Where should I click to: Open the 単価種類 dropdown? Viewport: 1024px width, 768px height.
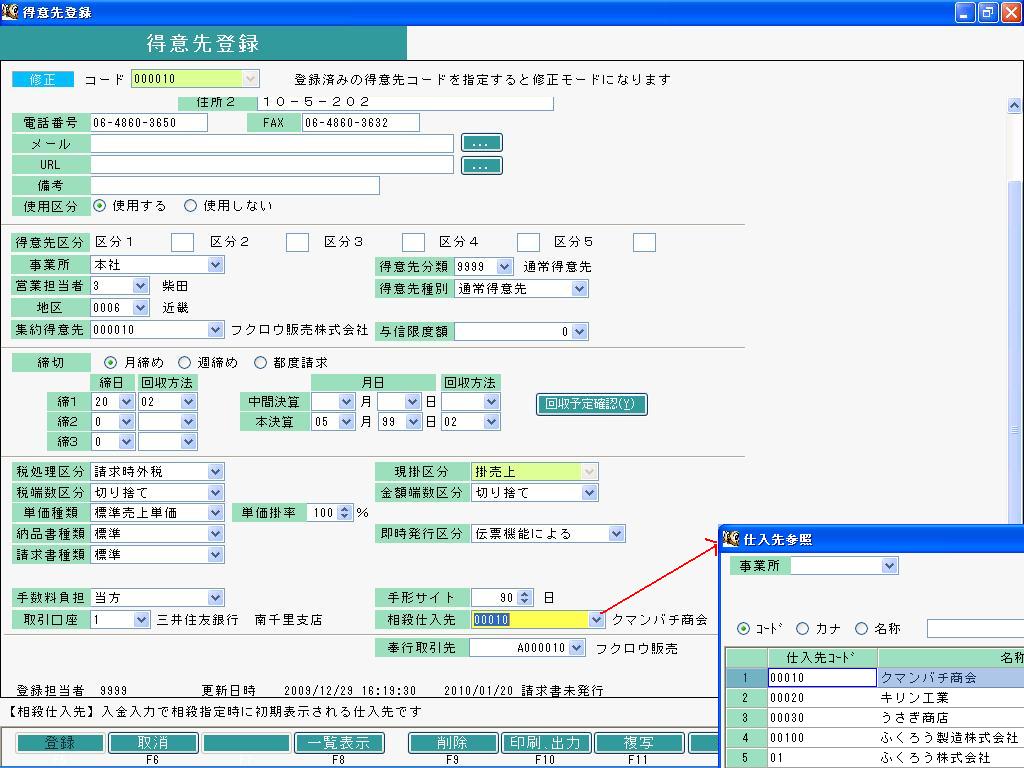[x=216, y=513]
